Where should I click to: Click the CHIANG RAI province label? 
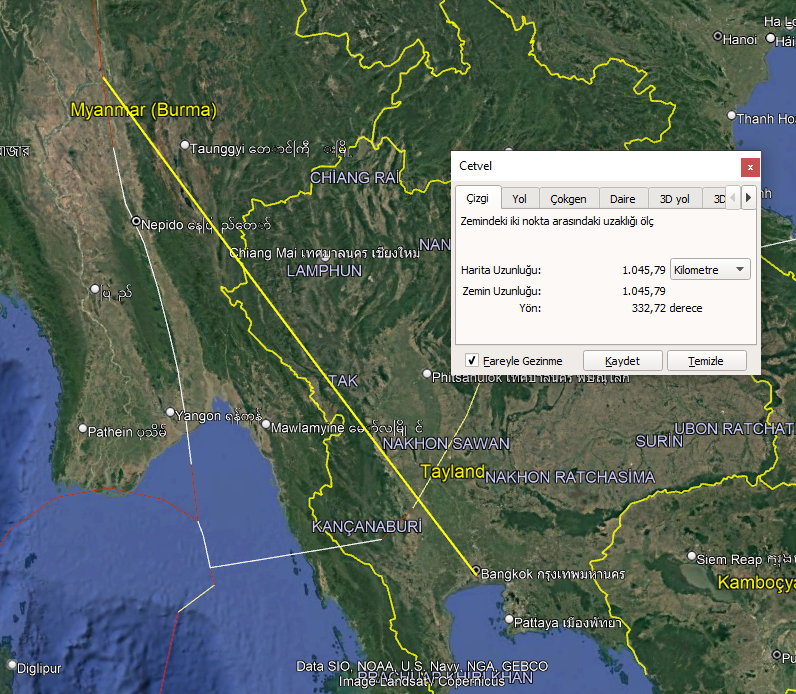tap(354, 178)
